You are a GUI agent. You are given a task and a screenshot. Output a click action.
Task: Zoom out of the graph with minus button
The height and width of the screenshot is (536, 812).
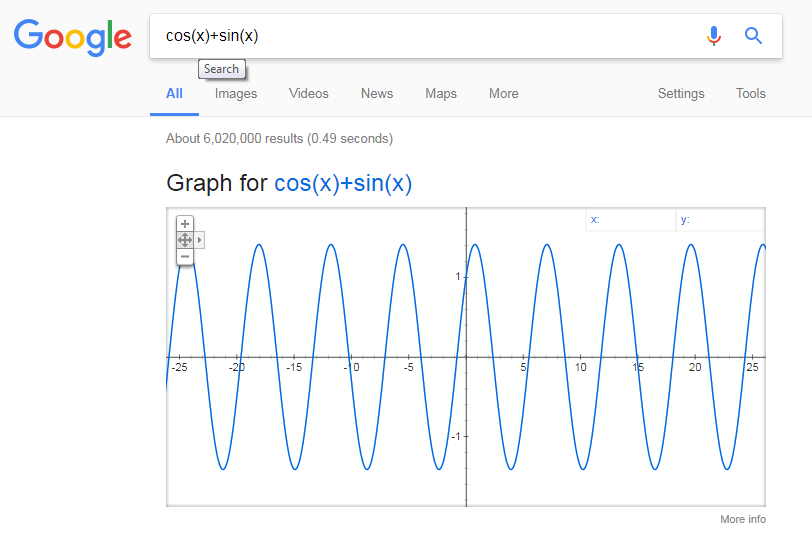[x=185, y=257]
